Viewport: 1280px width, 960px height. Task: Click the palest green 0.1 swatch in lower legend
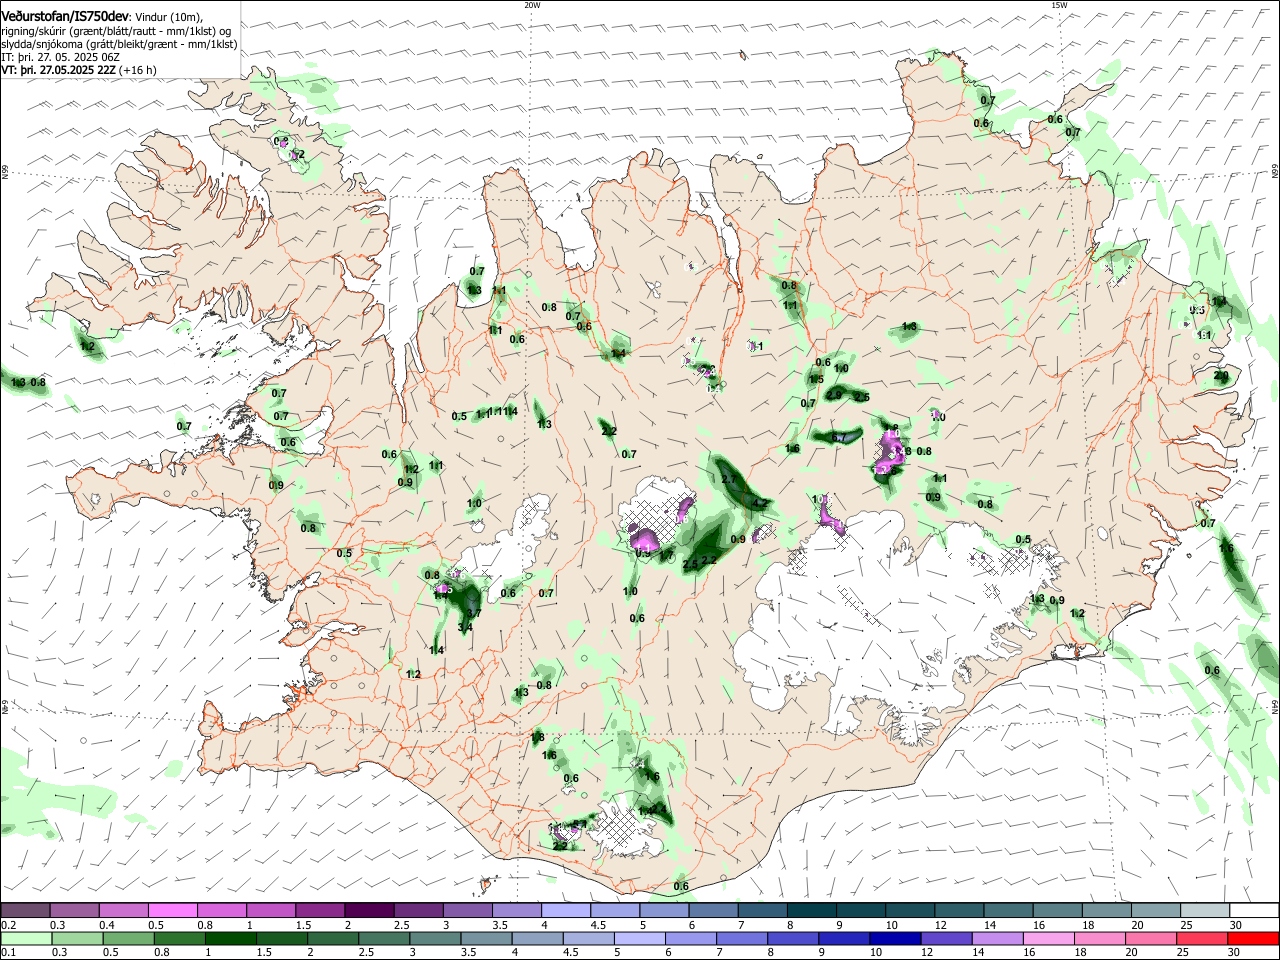pyautogui.click(x=26, y=938)
